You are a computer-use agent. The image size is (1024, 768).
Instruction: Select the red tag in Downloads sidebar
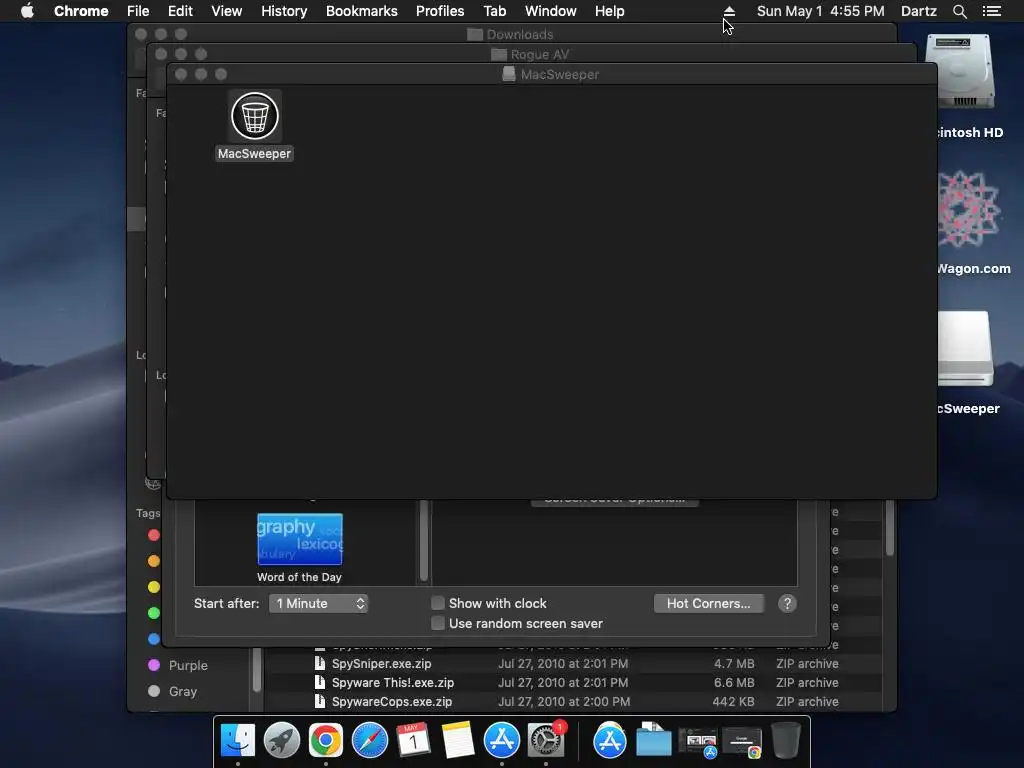pos(153,535)
